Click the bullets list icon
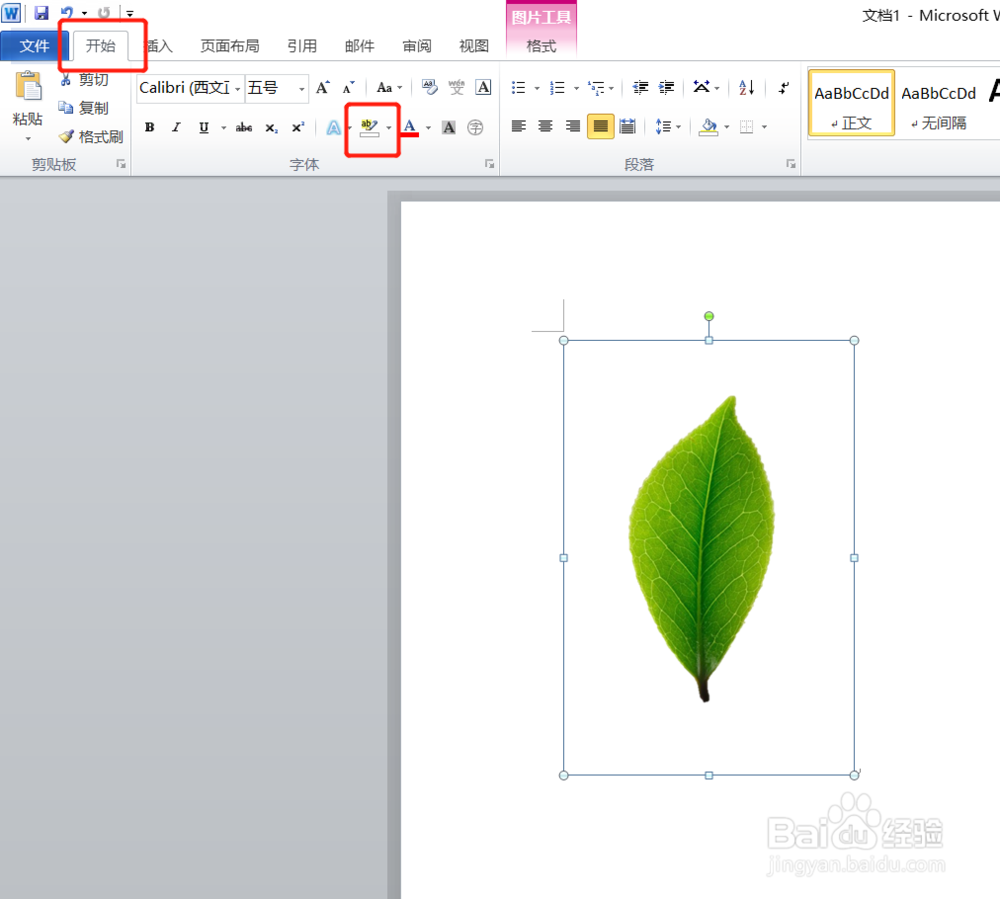The height and width of the screenshot is (899, 1000). pos(518,87)
